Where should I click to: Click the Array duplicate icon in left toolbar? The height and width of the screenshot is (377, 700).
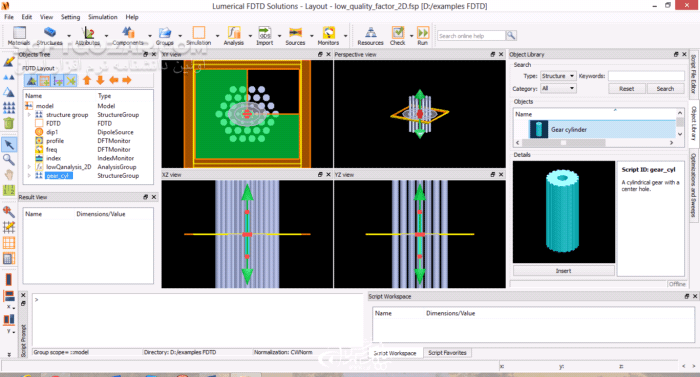[9, 107]
